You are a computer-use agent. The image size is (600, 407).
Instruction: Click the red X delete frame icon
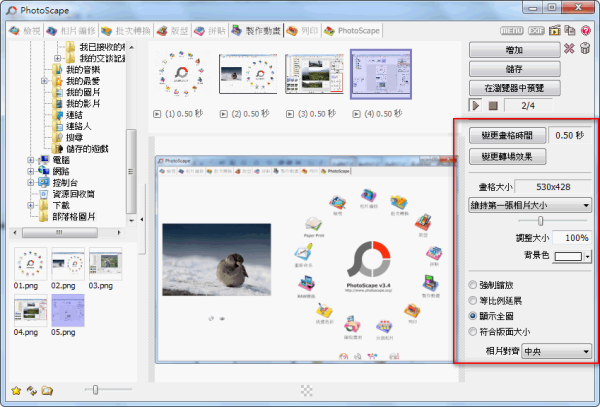click(570, 49)
